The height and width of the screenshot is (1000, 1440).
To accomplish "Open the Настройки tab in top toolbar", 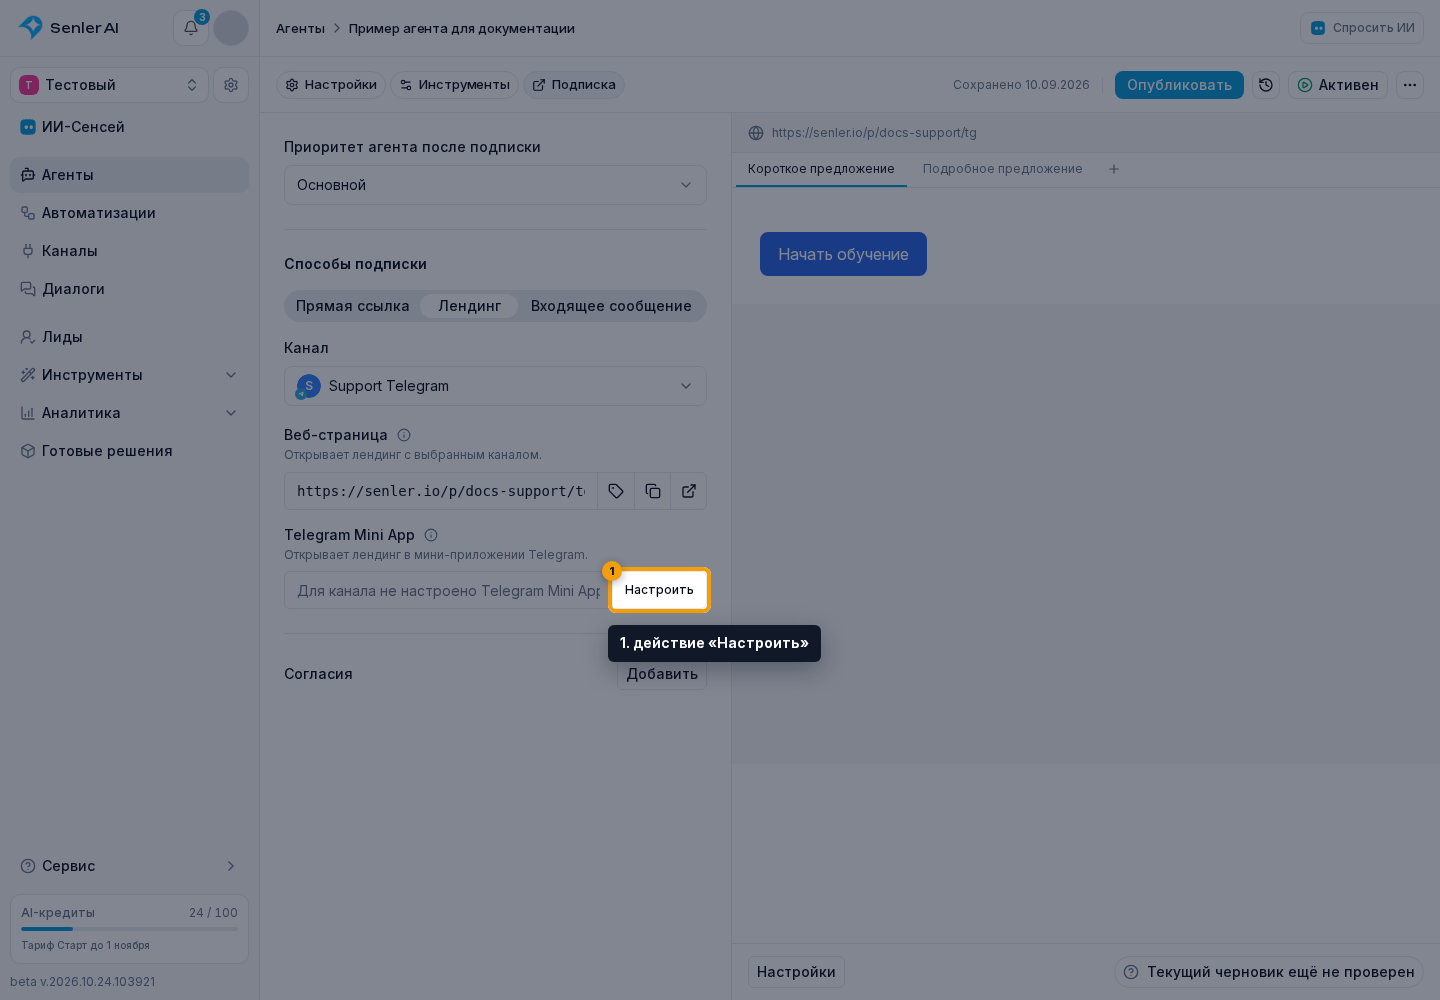I will (331, 85).
